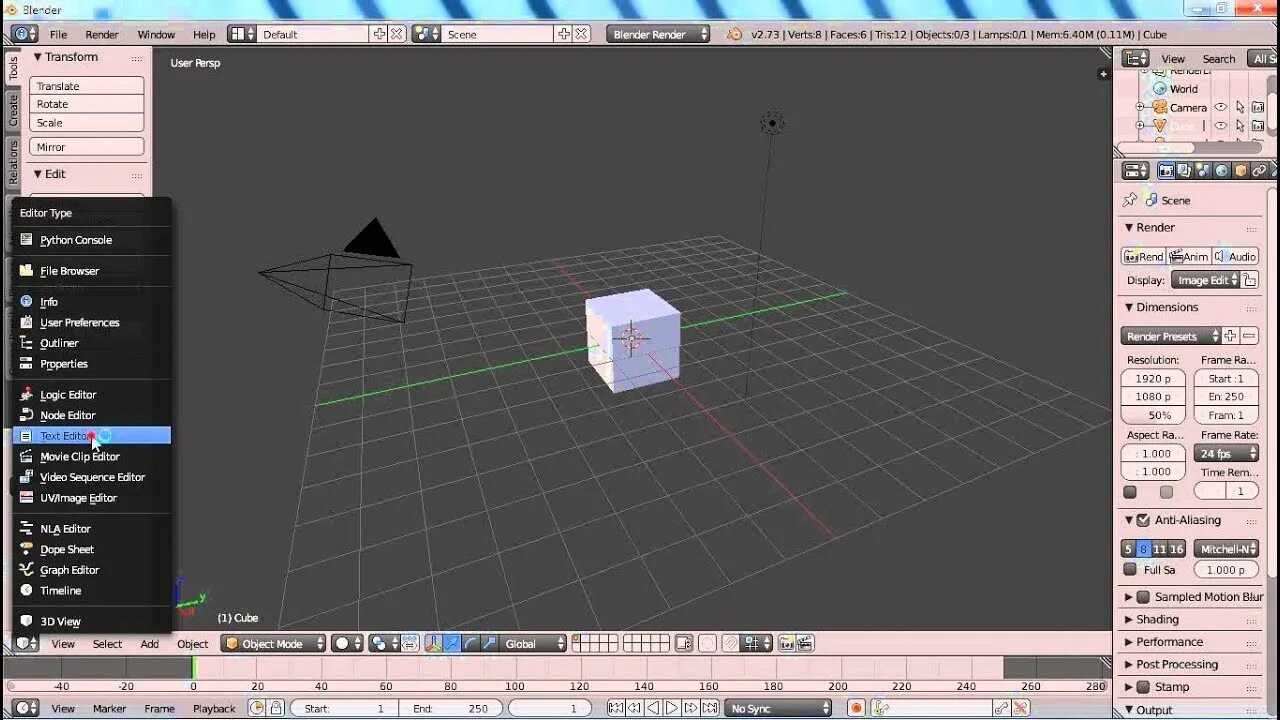Image resolution: width=1280 pixels, height=720 pixels.
Task: Jump to end of timeline with skip-forward control
Action: coord(708,707)
